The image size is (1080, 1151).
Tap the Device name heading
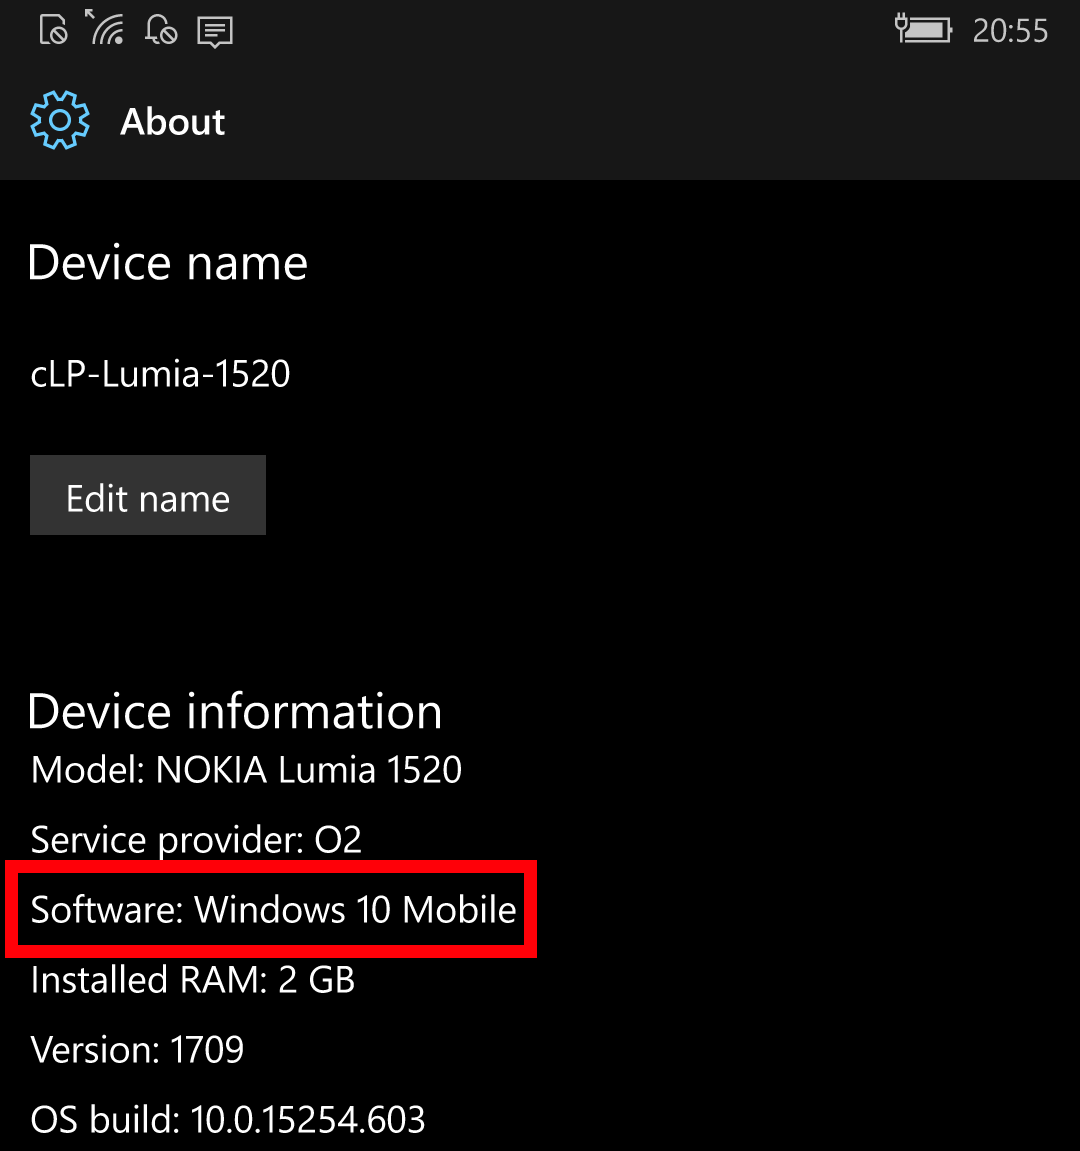168,263
